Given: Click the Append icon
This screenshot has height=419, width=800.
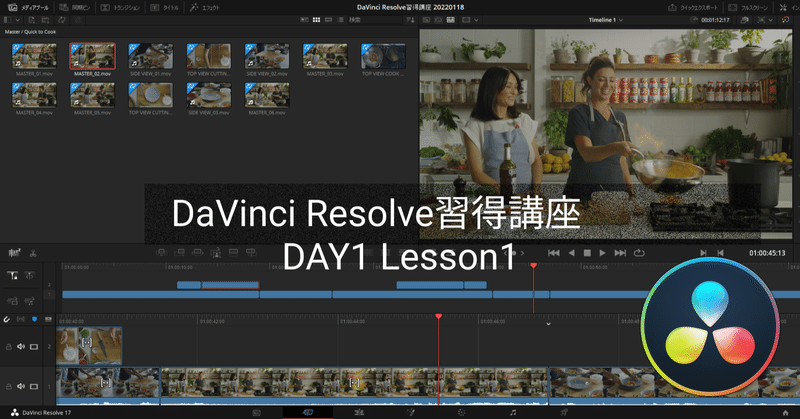Looking at the screenshot, I should [179, 253].
